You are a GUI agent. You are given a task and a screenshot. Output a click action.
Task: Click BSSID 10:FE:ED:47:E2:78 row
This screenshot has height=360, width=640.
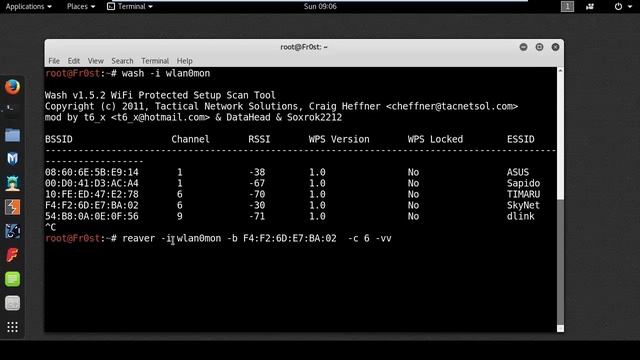[92, 194]
